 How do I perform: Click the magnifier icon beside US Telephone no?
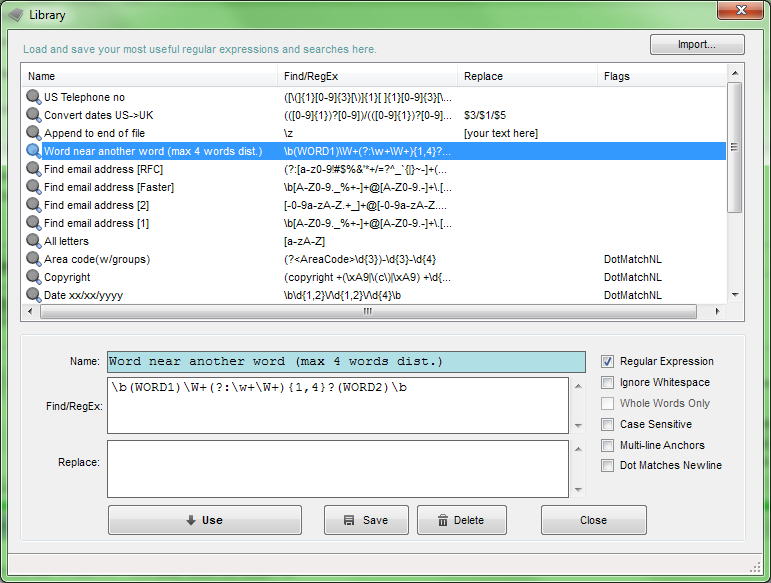click(x=33, y=97)
